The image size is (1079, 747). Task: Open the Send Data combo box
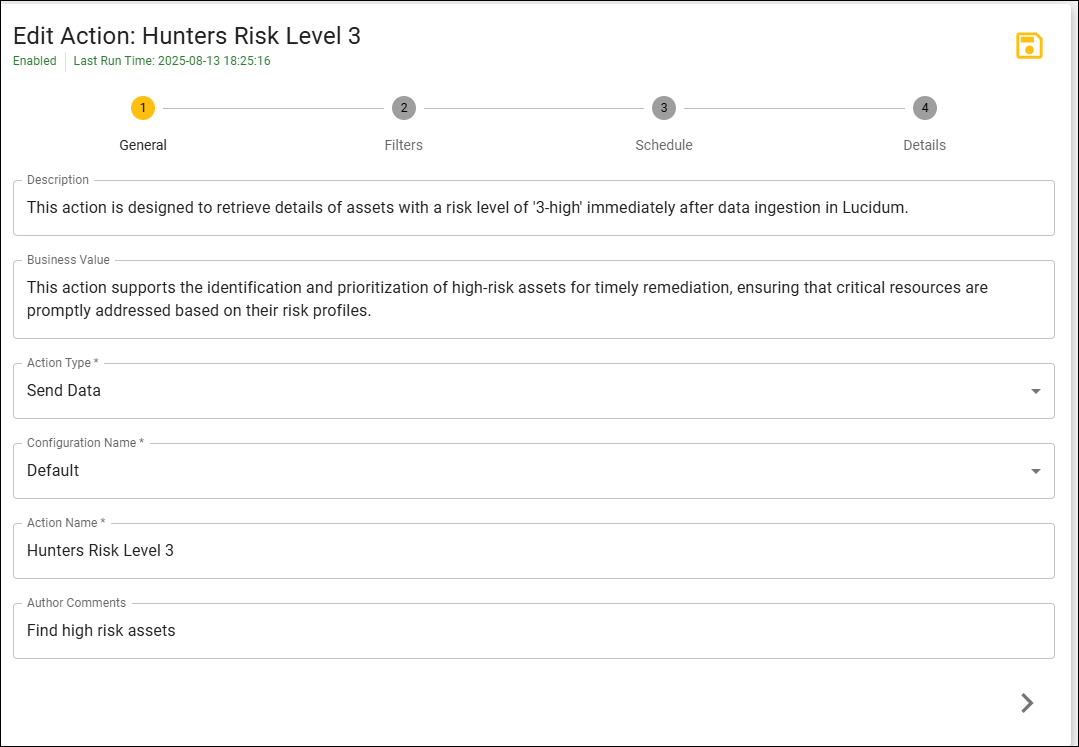[534, 391]
